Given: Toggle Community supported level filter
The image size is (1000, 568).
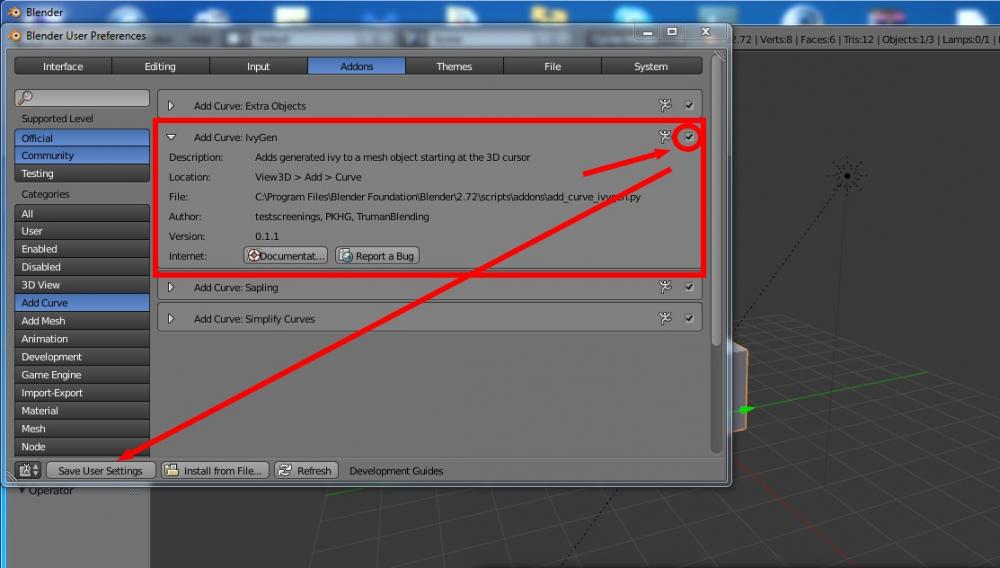Looking at the screenshot, I should click(x=82, y=156).
